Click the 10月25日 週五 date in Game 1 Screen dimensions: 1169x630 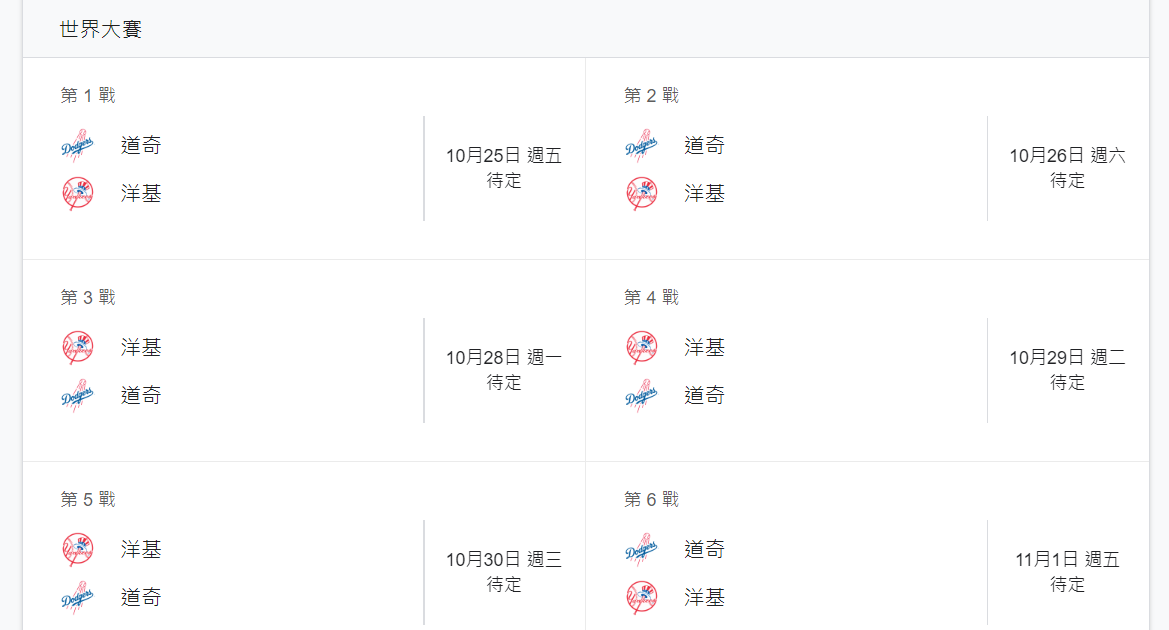[x=504, y=155]
